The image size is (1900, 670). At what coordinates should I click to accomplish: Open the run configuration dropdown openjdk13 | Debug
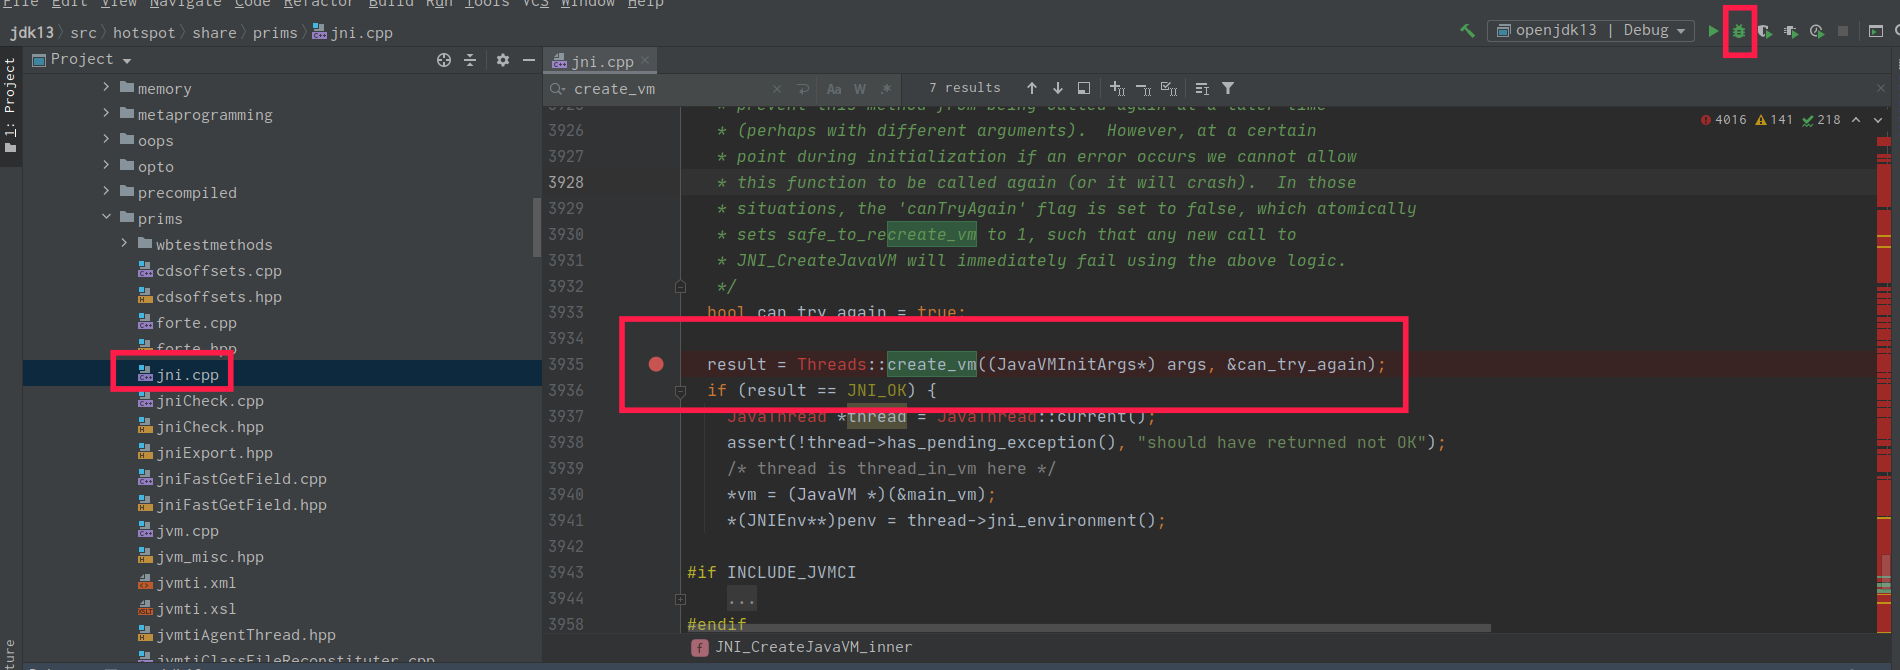tap(1591, 31)
